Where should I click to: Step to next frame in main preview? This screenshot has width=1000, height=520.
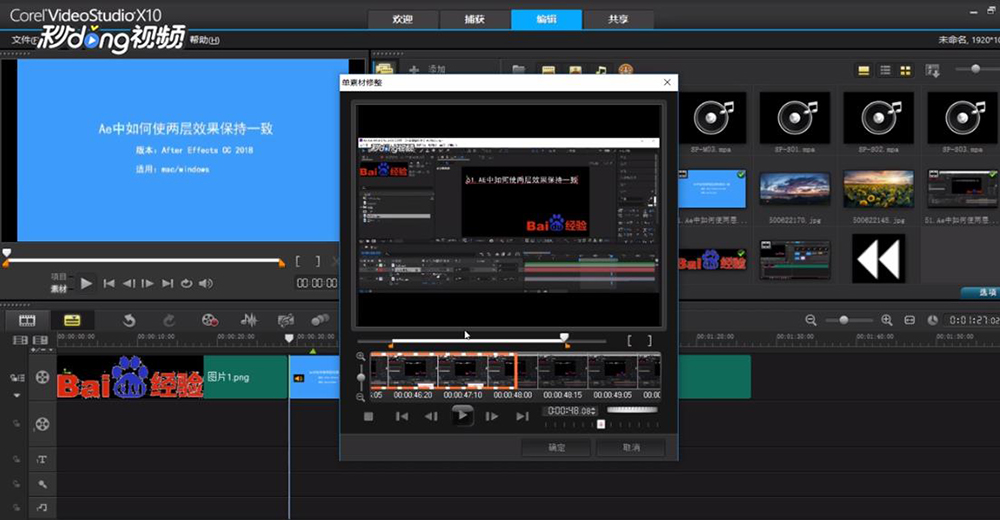pyautogui.click(x=148, y=283)
